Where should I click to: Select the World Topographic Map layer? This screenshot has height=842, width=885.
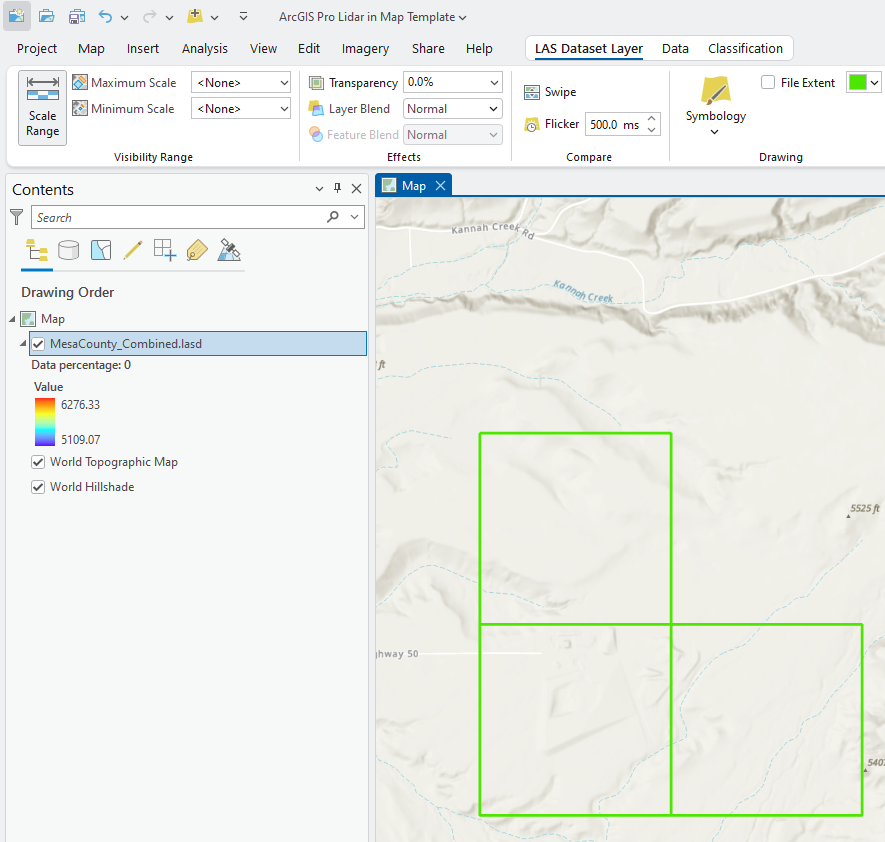tap(113, 462)
